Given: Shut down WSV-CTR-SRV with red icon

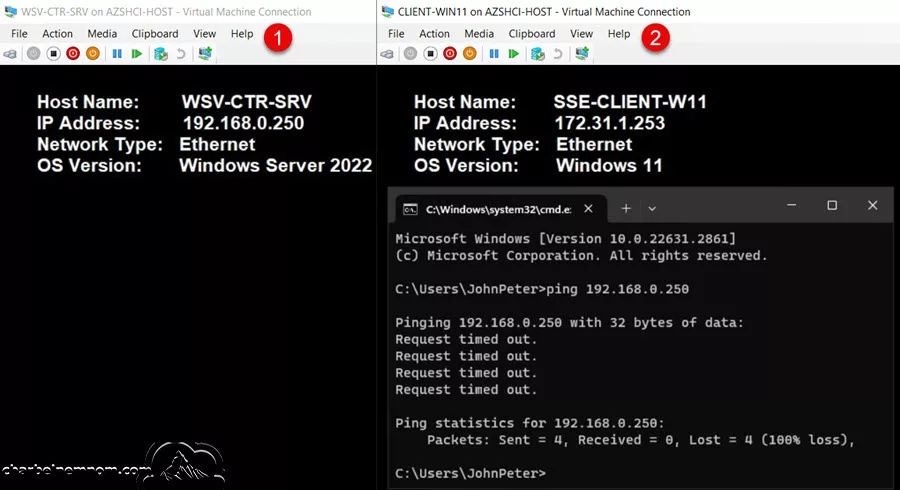Looking at the screenshot, I should click(73, 54).
